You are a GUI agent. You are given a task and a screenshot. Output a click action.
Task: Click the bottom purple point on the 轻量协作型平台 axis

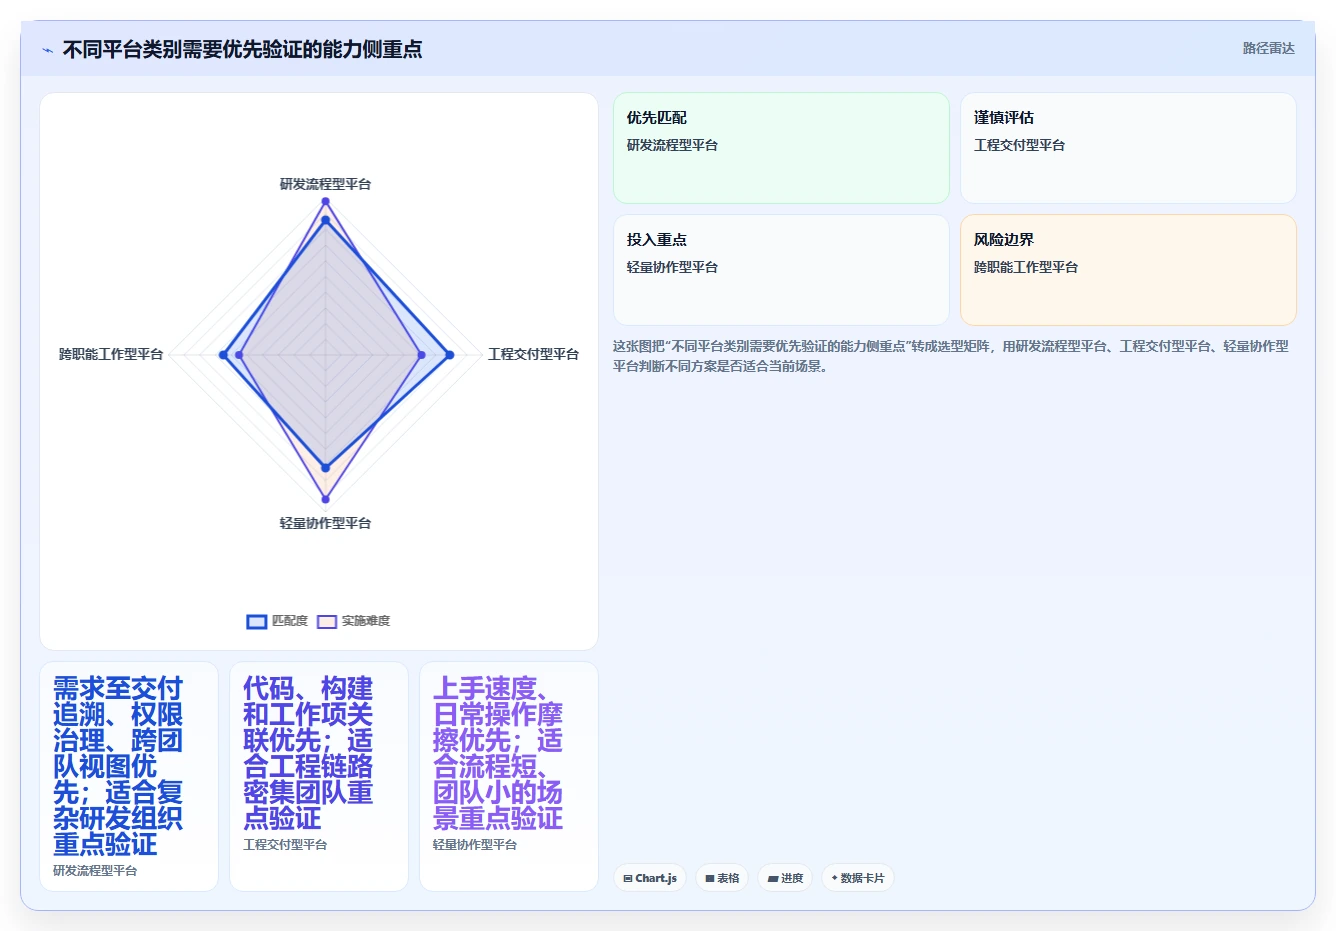pyautogui.click(x=325, y=499)
